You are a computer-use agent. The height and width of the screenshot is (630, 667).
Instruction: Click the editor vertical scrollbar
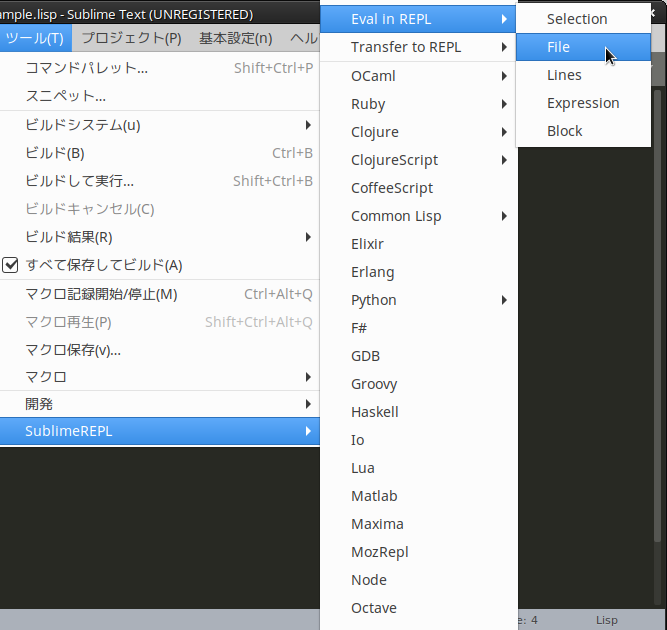click(x=658, y=315)
